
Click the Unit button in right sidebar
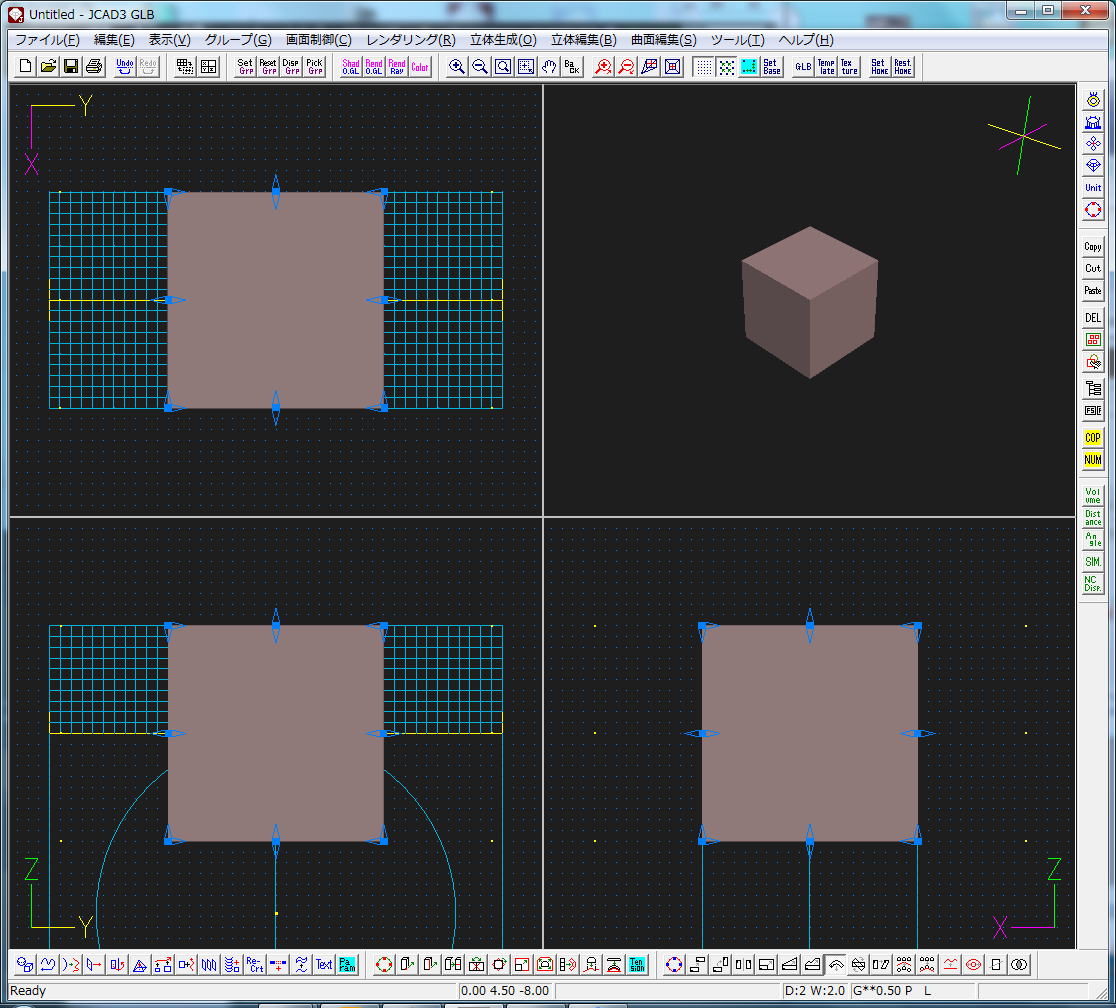pyautogui.click(x=1093, y=188)
